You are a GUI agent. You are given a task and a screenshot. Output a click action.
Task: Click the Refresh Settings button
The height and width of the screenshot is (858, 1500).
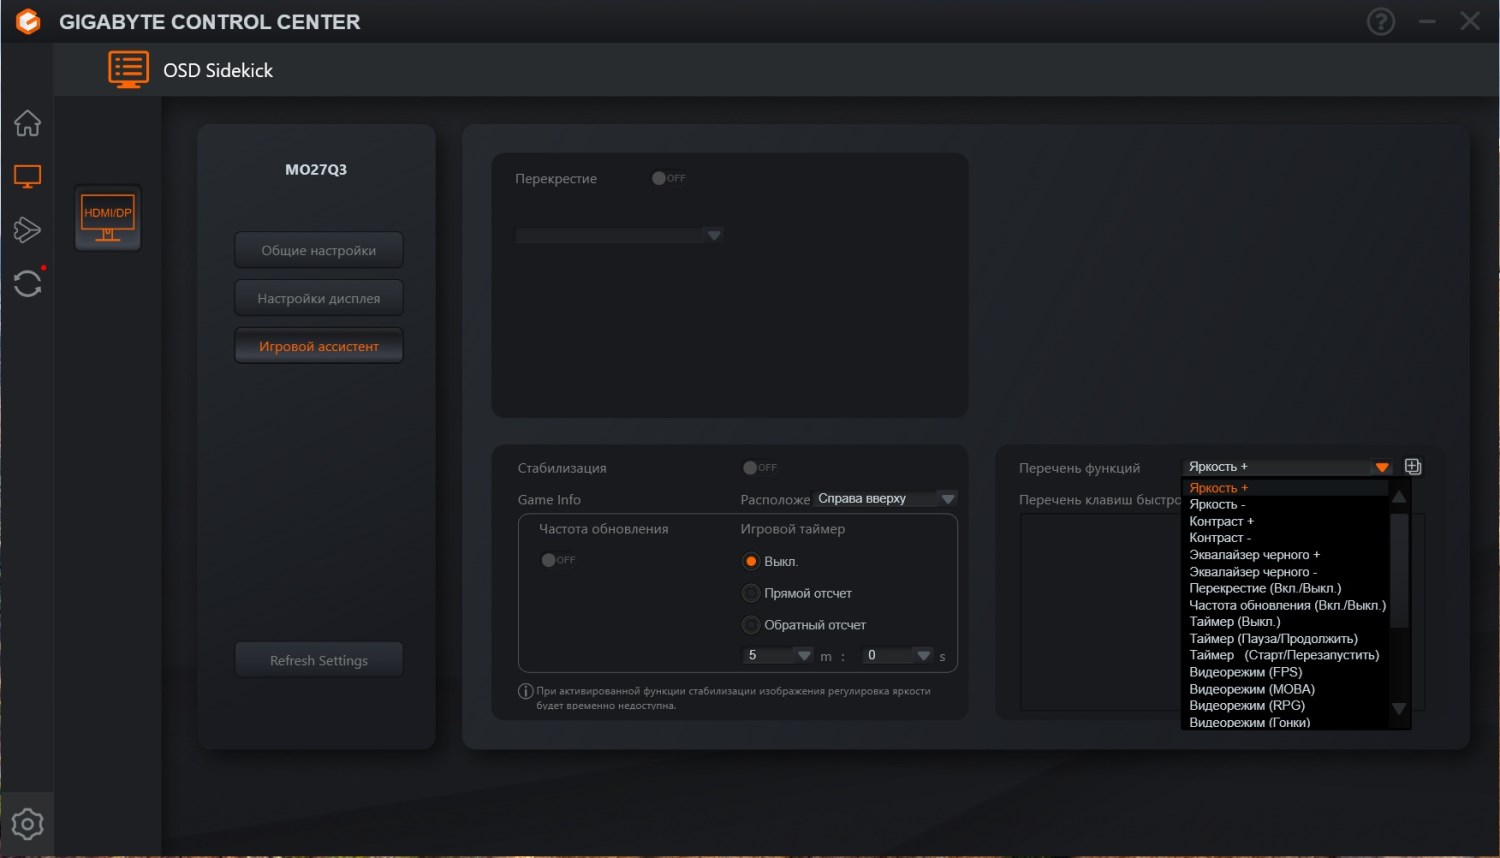tap(319, 660)
